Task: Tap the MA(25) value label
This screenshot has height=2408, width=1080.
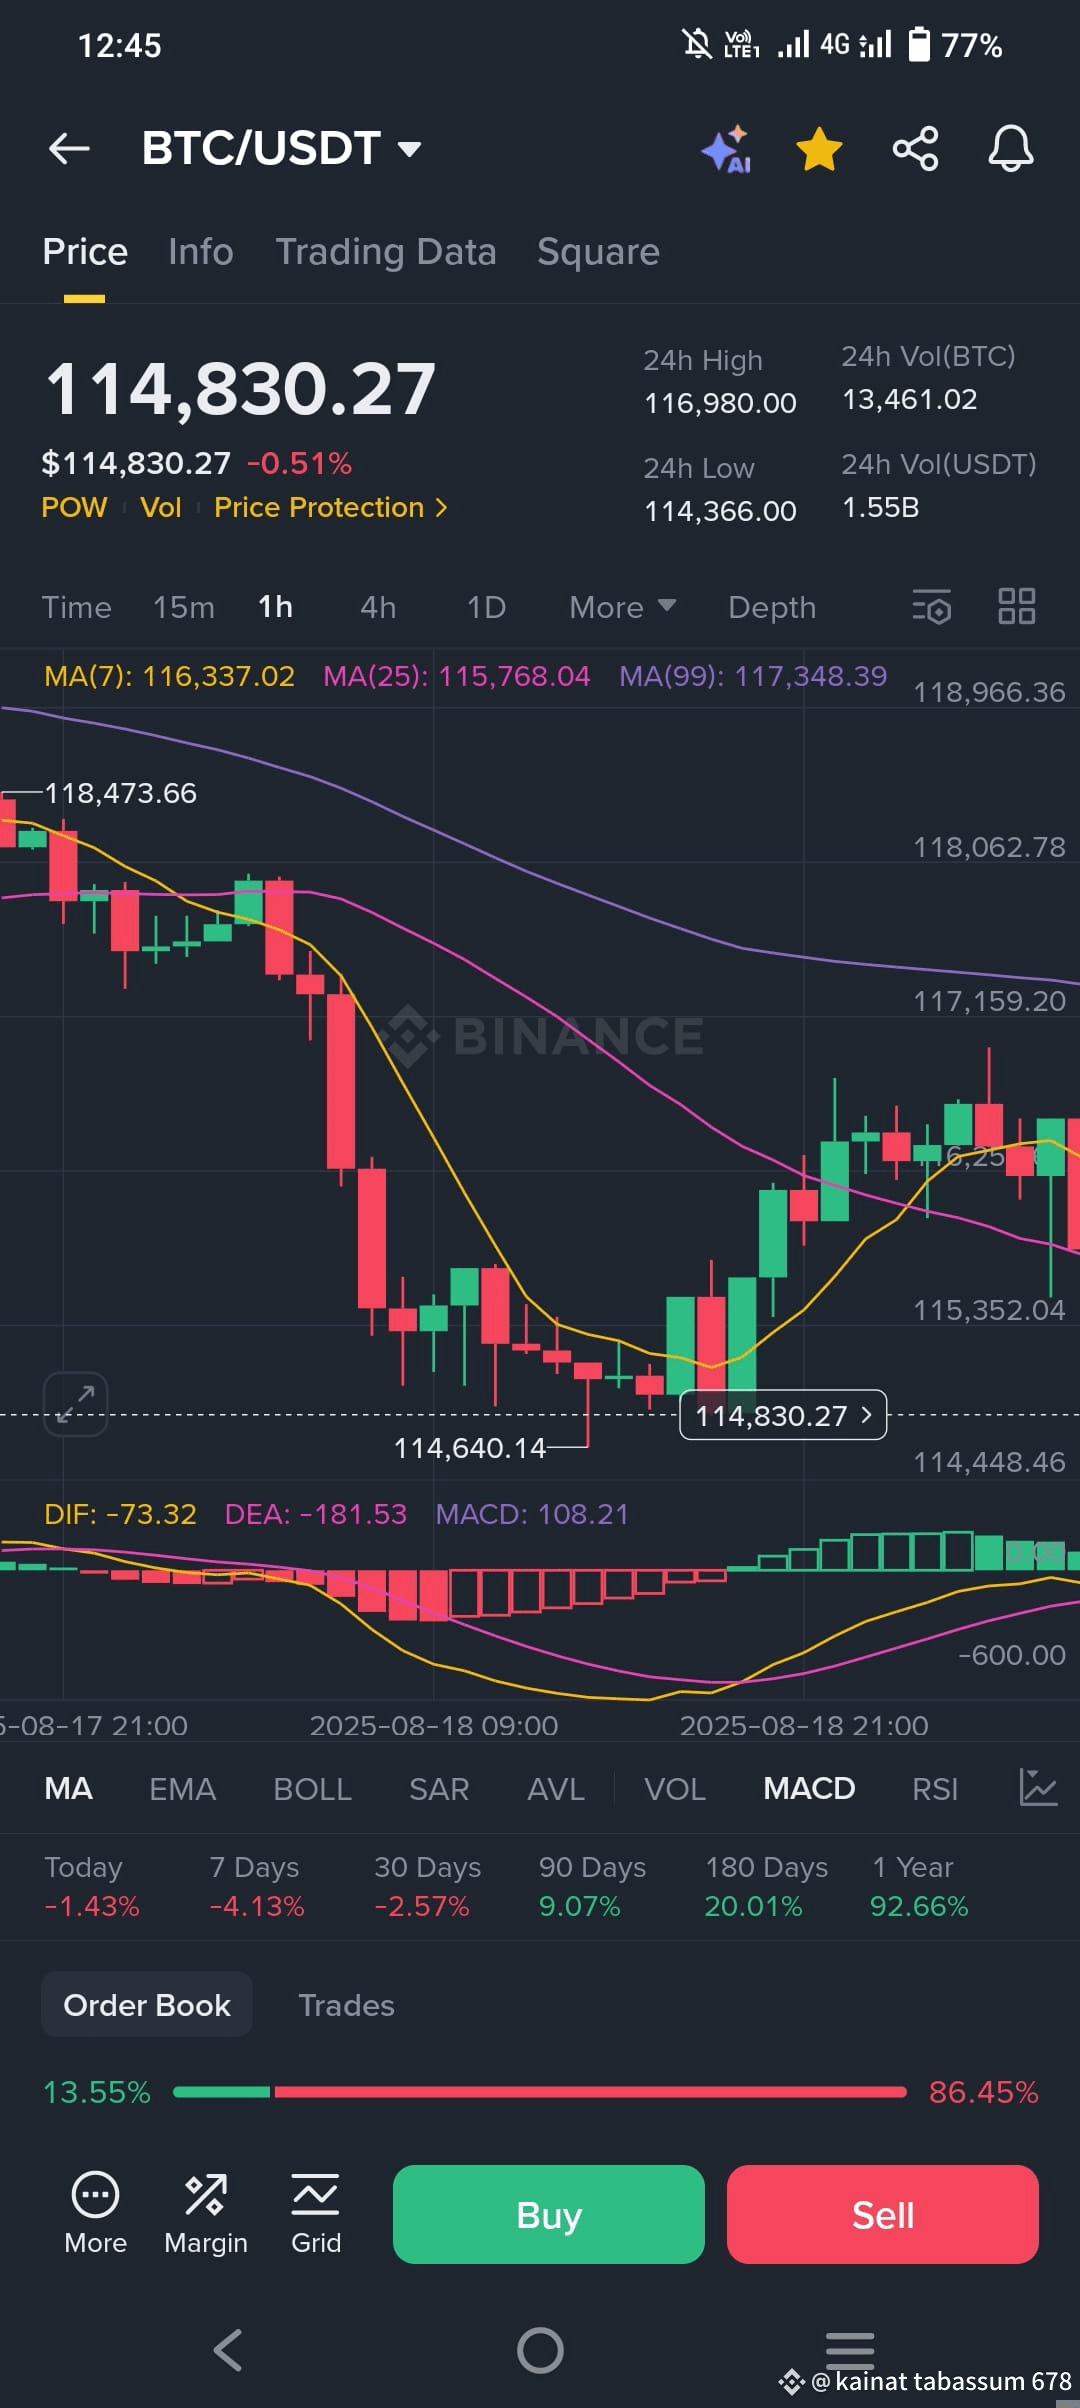Action: coord(456,676)
